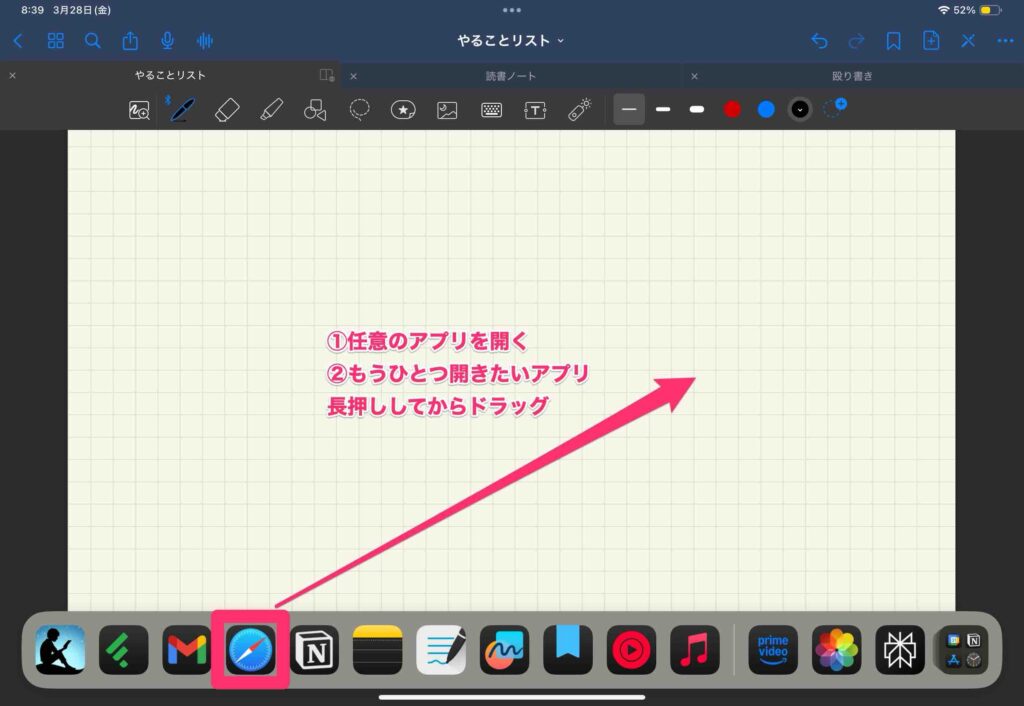Open Safari from the dock
This screenshot has height=706, width=1024.
[250, 650]
